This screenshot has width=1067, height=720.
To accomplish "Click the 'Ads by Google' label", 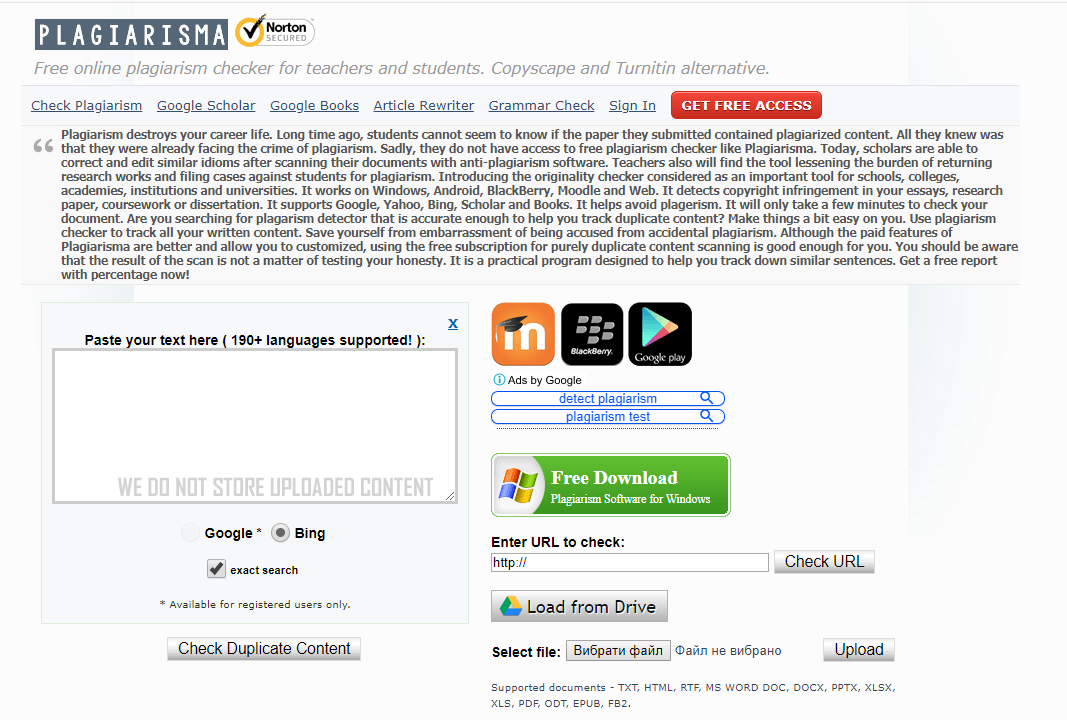I will tap(544, 380).
